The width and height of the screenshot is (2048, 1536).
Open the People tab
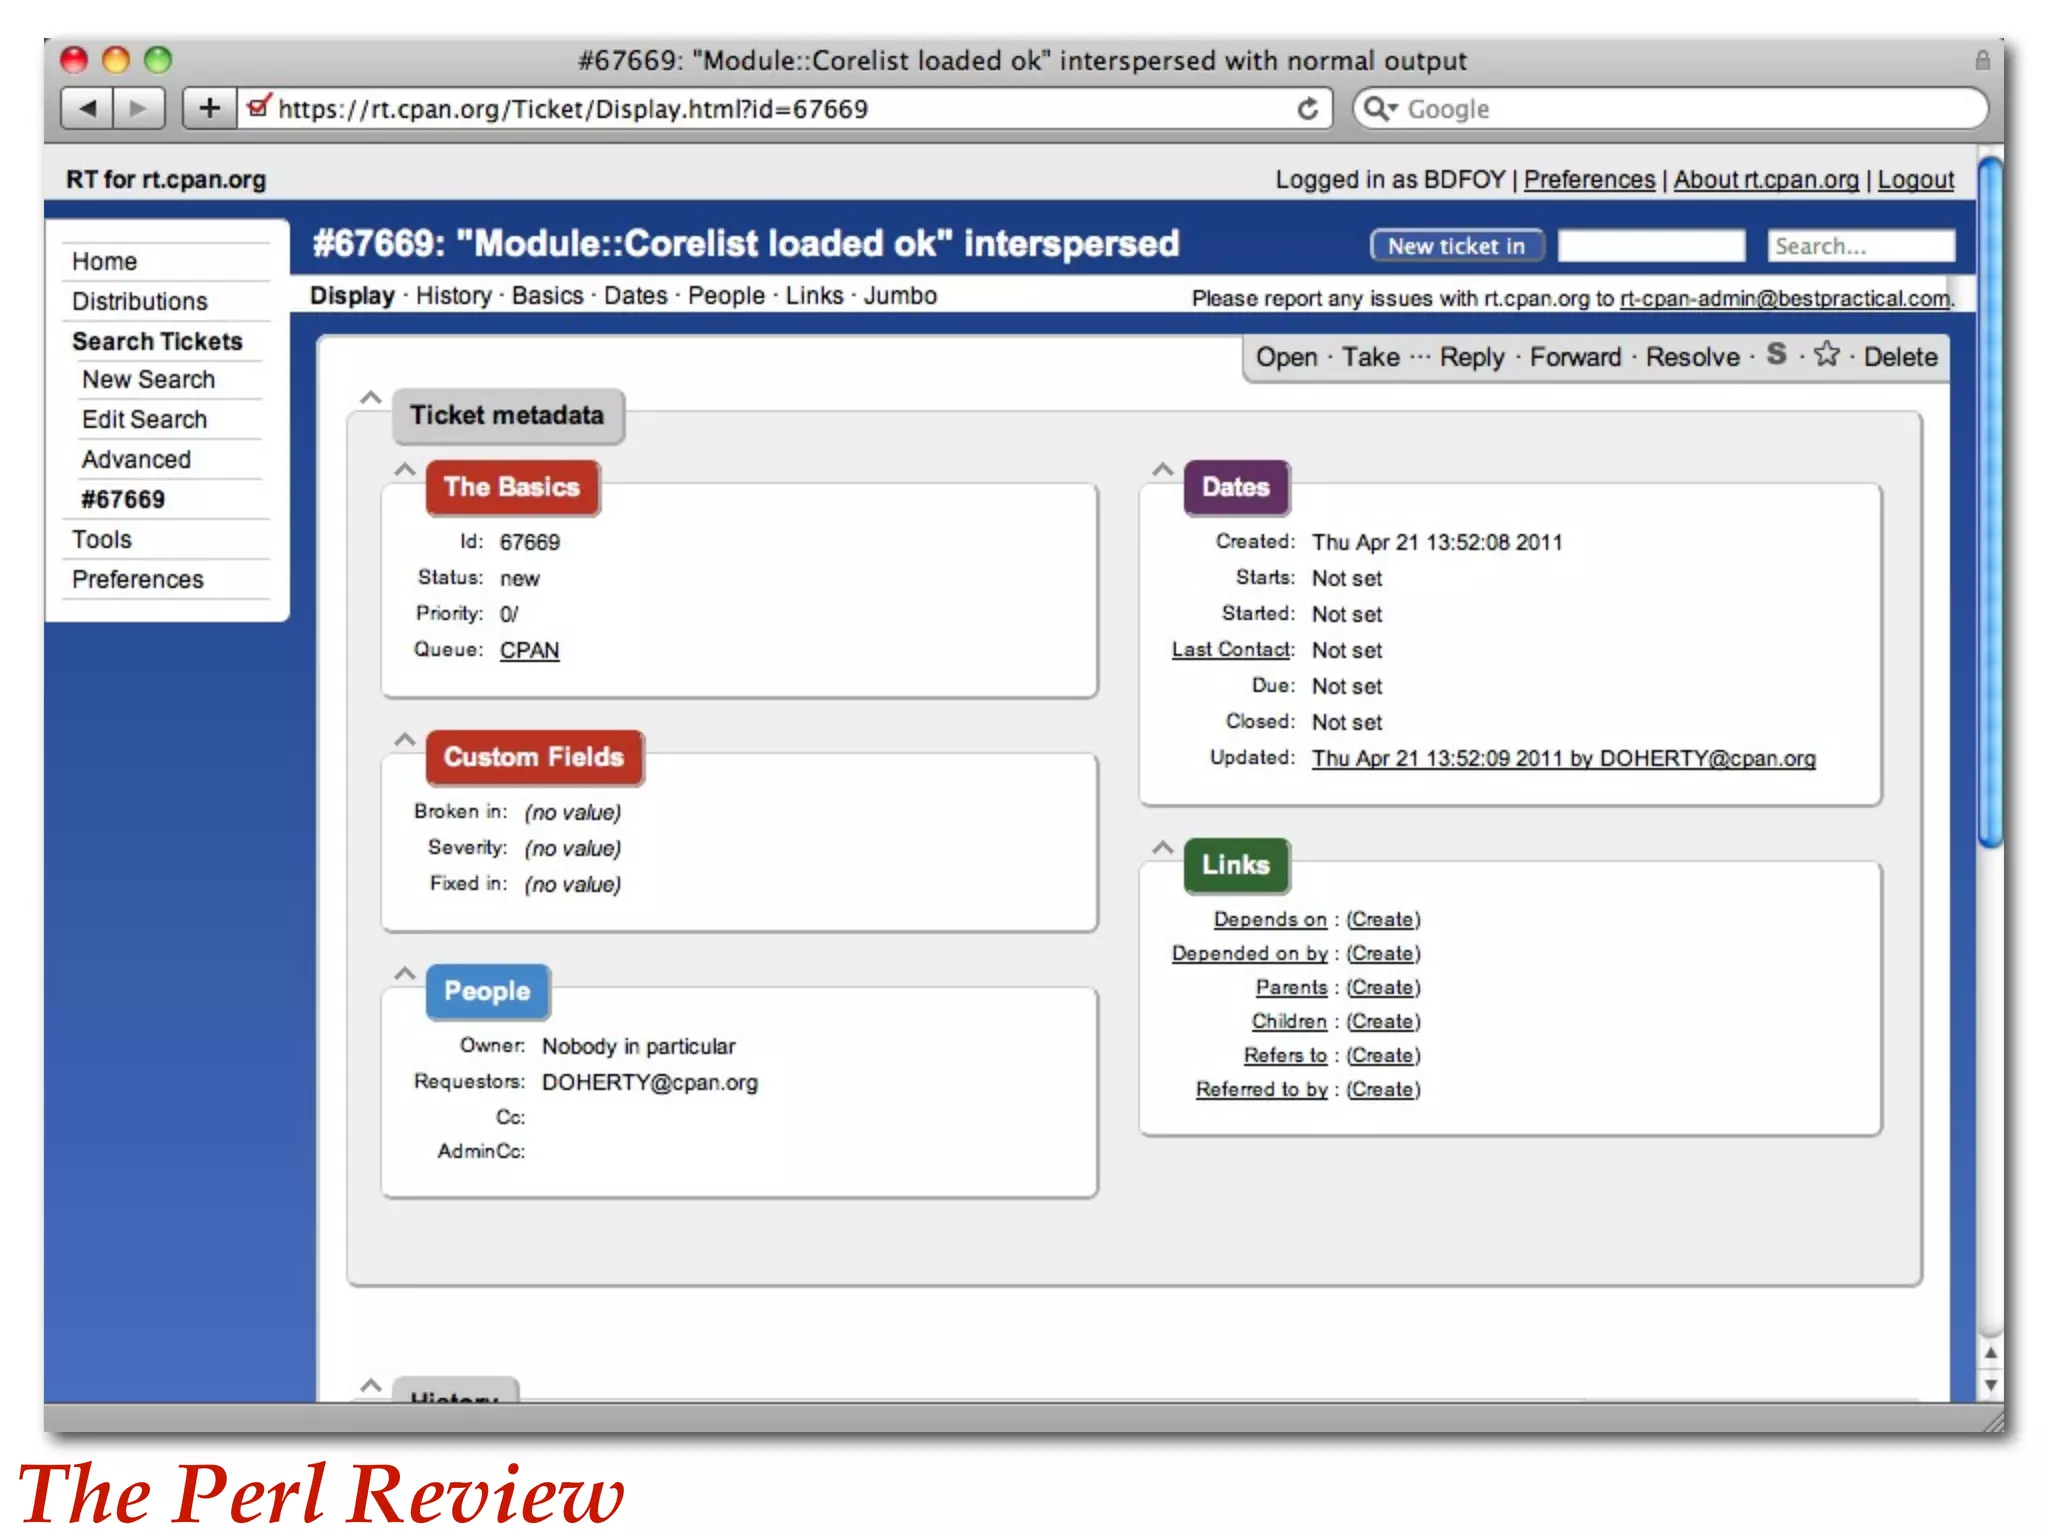click(x=726, y=296)
